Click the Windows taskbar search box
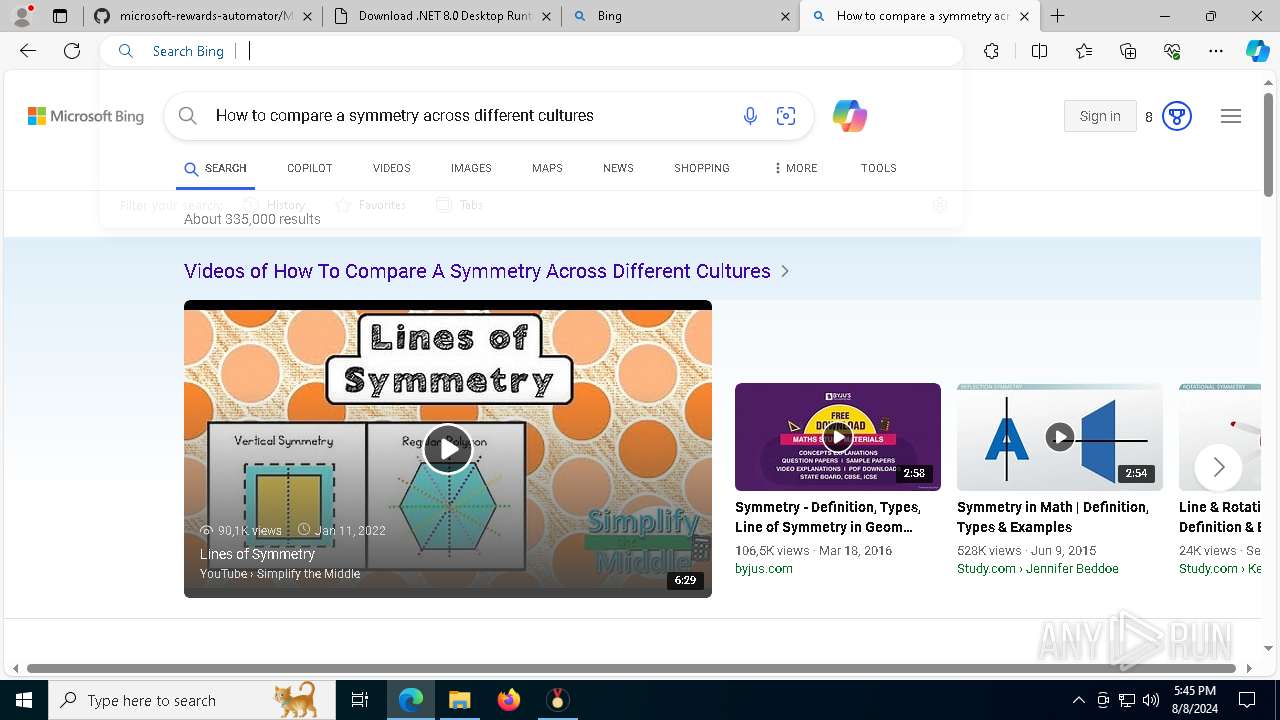 tap(192, 700)
